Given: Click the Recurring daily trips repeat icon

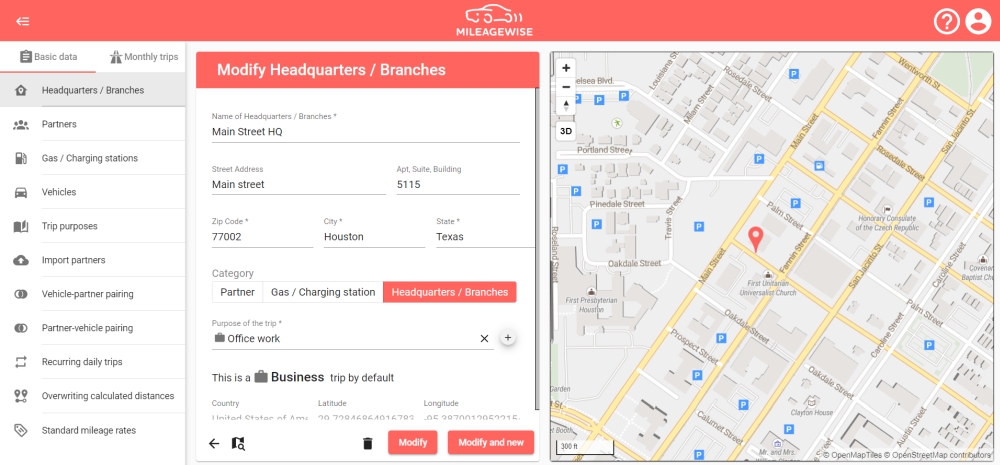Looking at the screenshot, I should [20, 362].
